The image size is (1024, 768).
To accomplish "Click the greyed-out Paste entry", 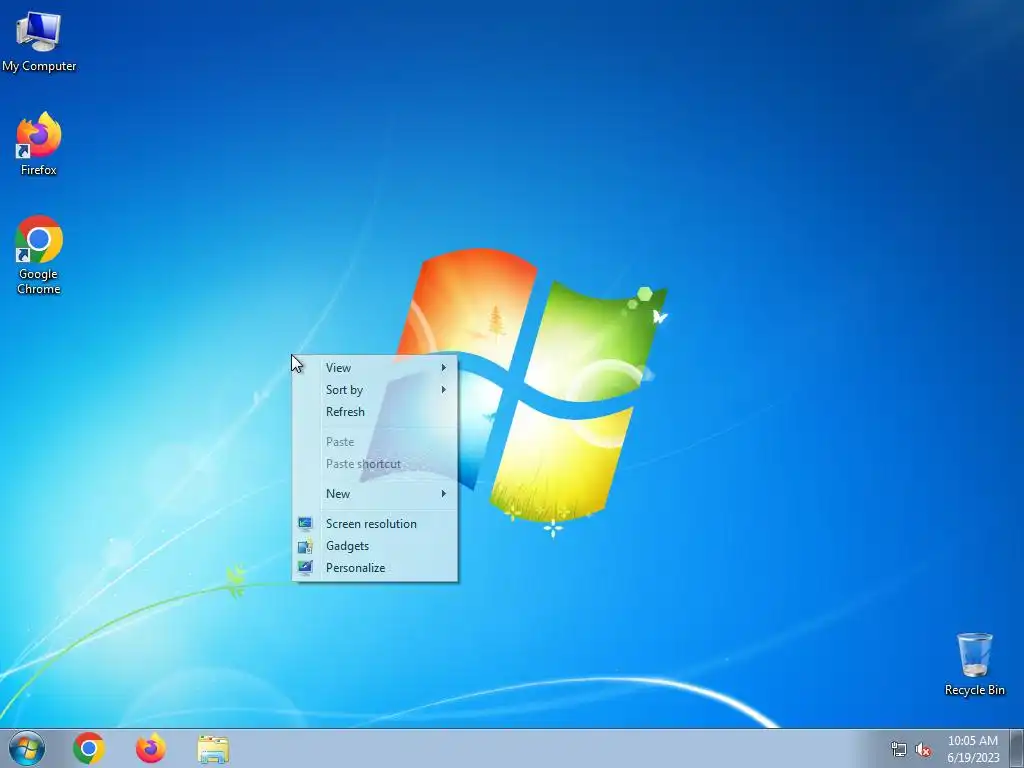I will tap(375, 442).
